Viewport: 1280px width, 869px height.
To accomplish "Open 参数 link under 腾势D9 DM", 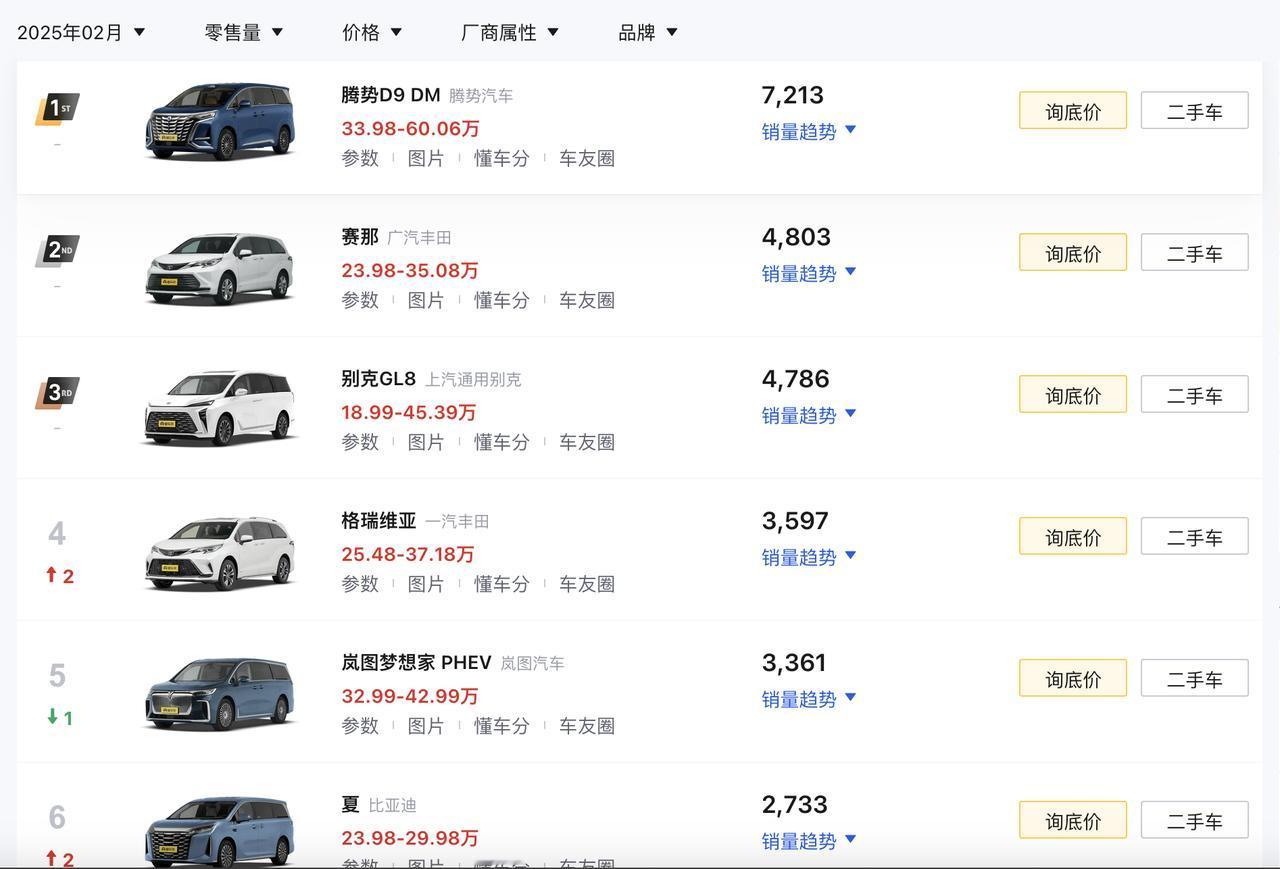I will click(360, 158).
